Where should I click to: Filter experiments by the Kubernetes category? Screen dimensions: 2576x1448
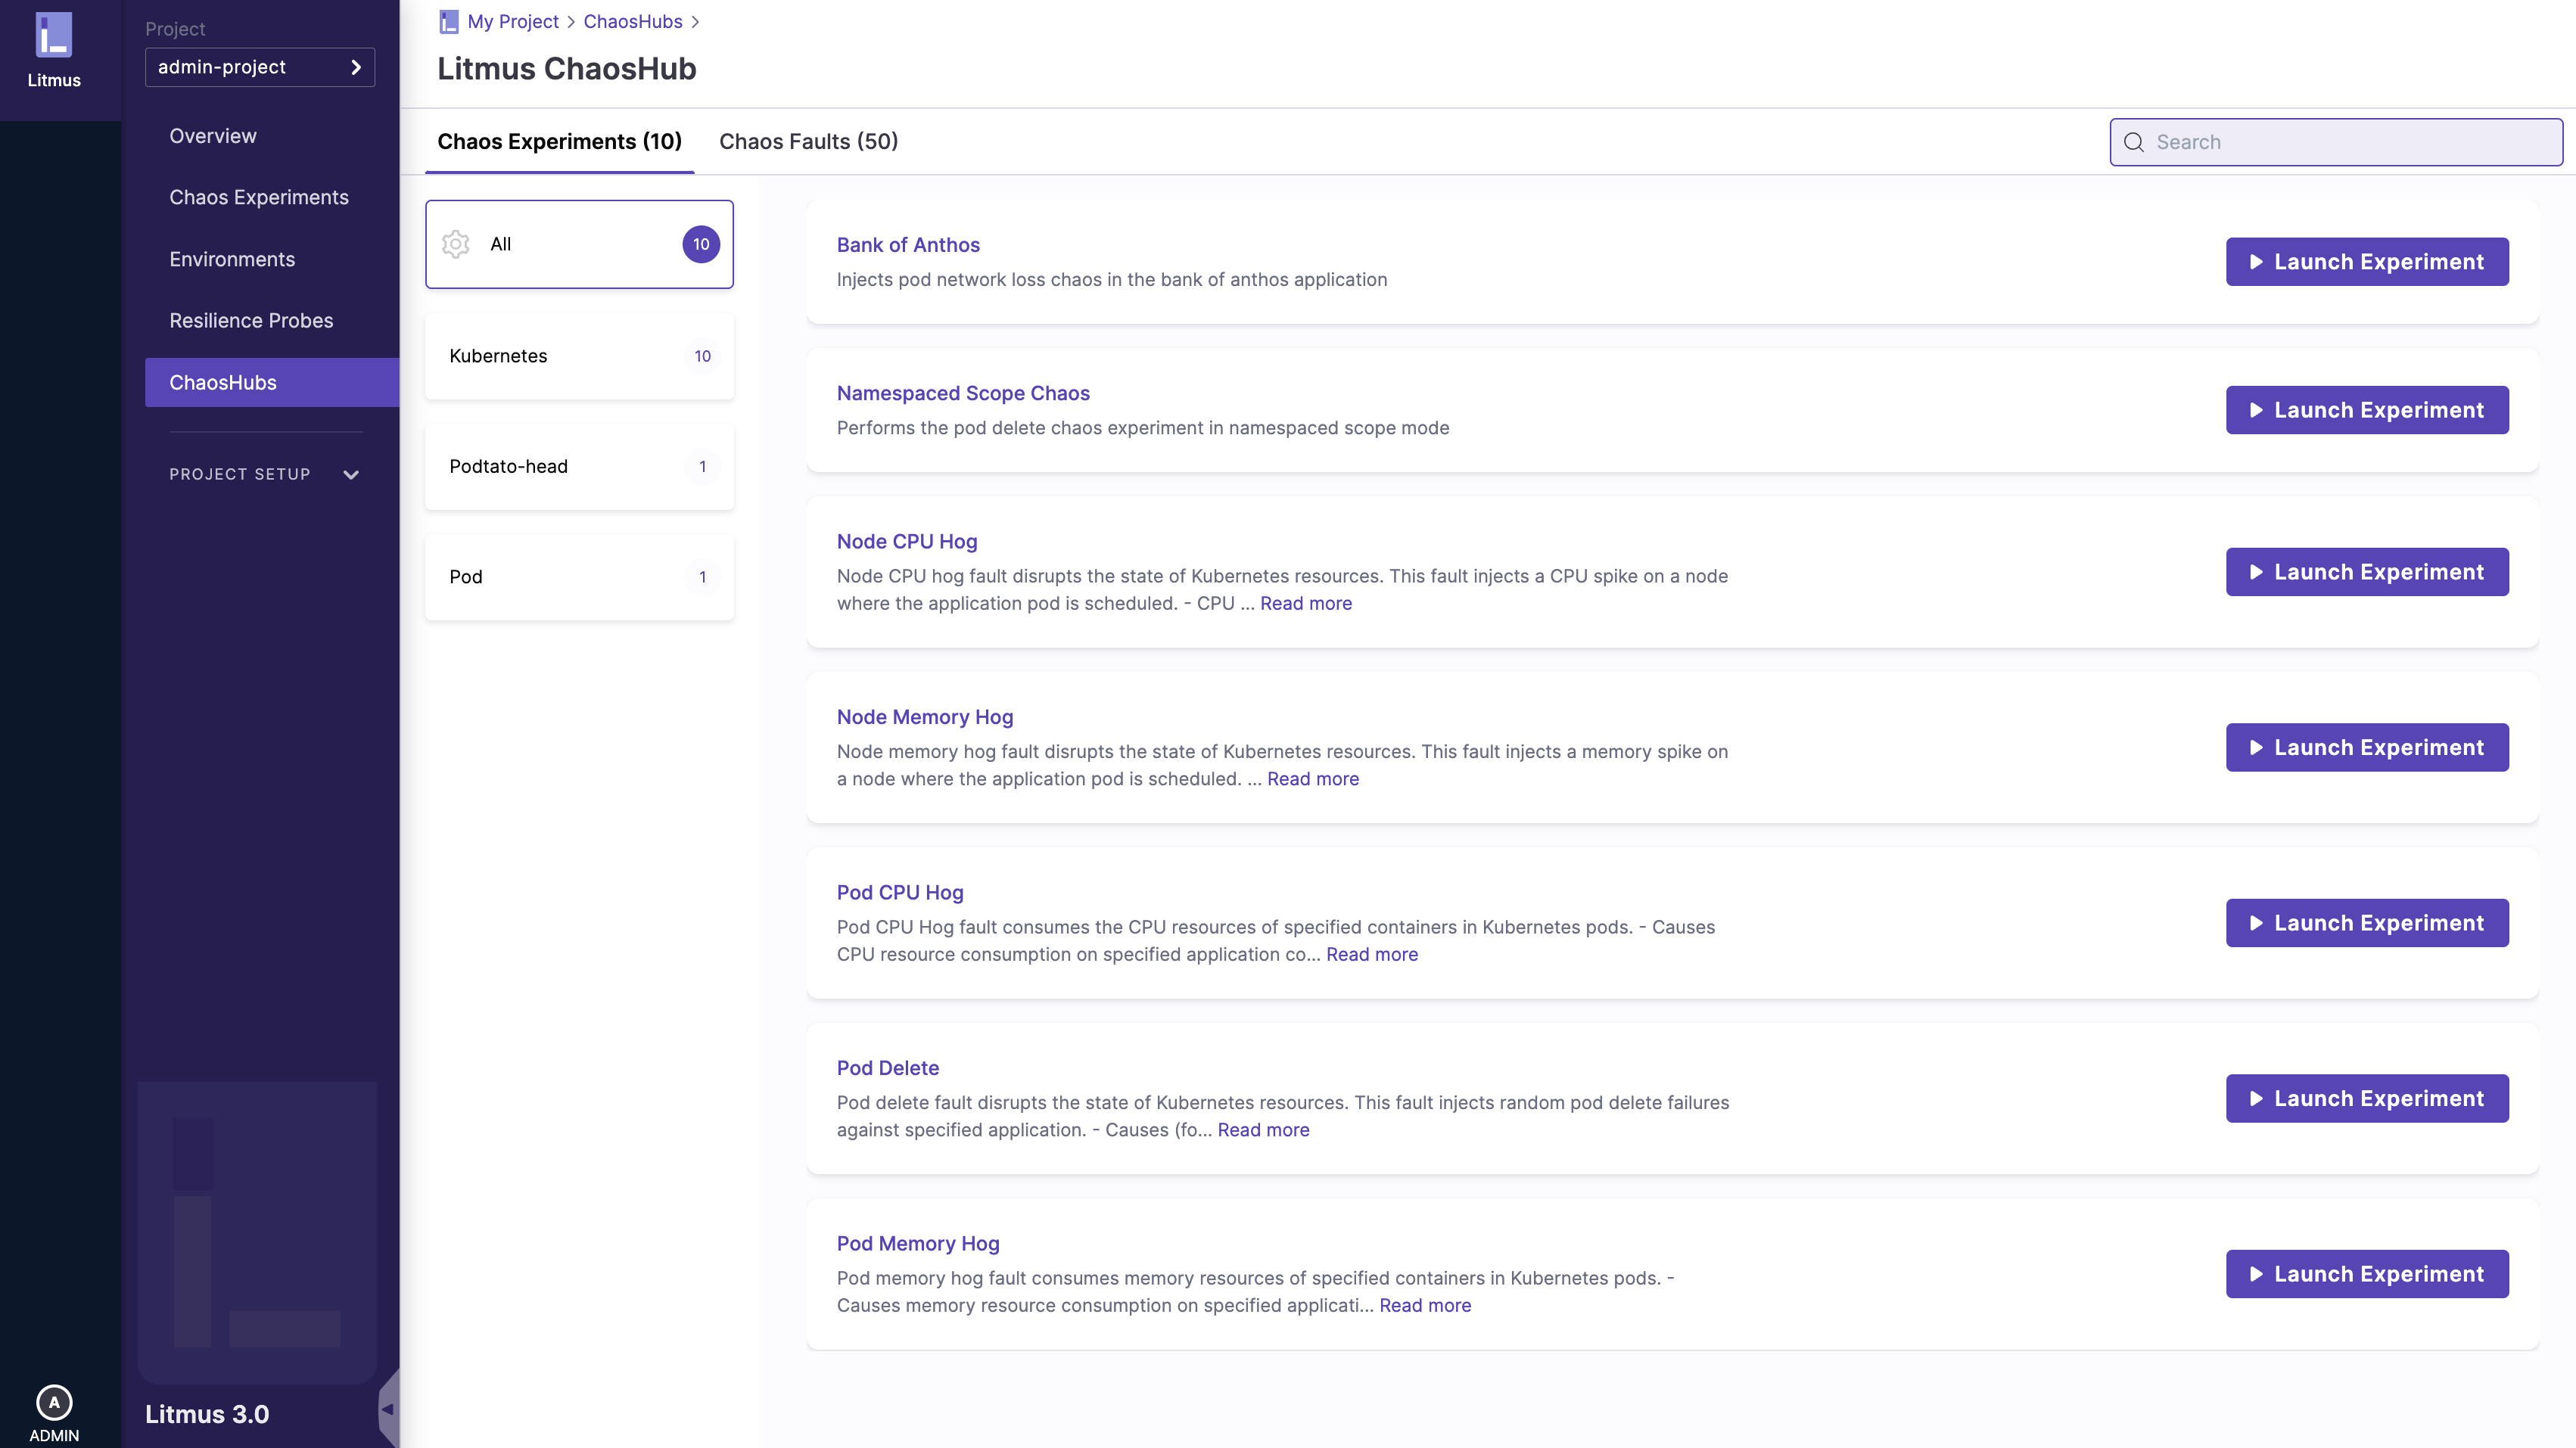click(579, 356)
